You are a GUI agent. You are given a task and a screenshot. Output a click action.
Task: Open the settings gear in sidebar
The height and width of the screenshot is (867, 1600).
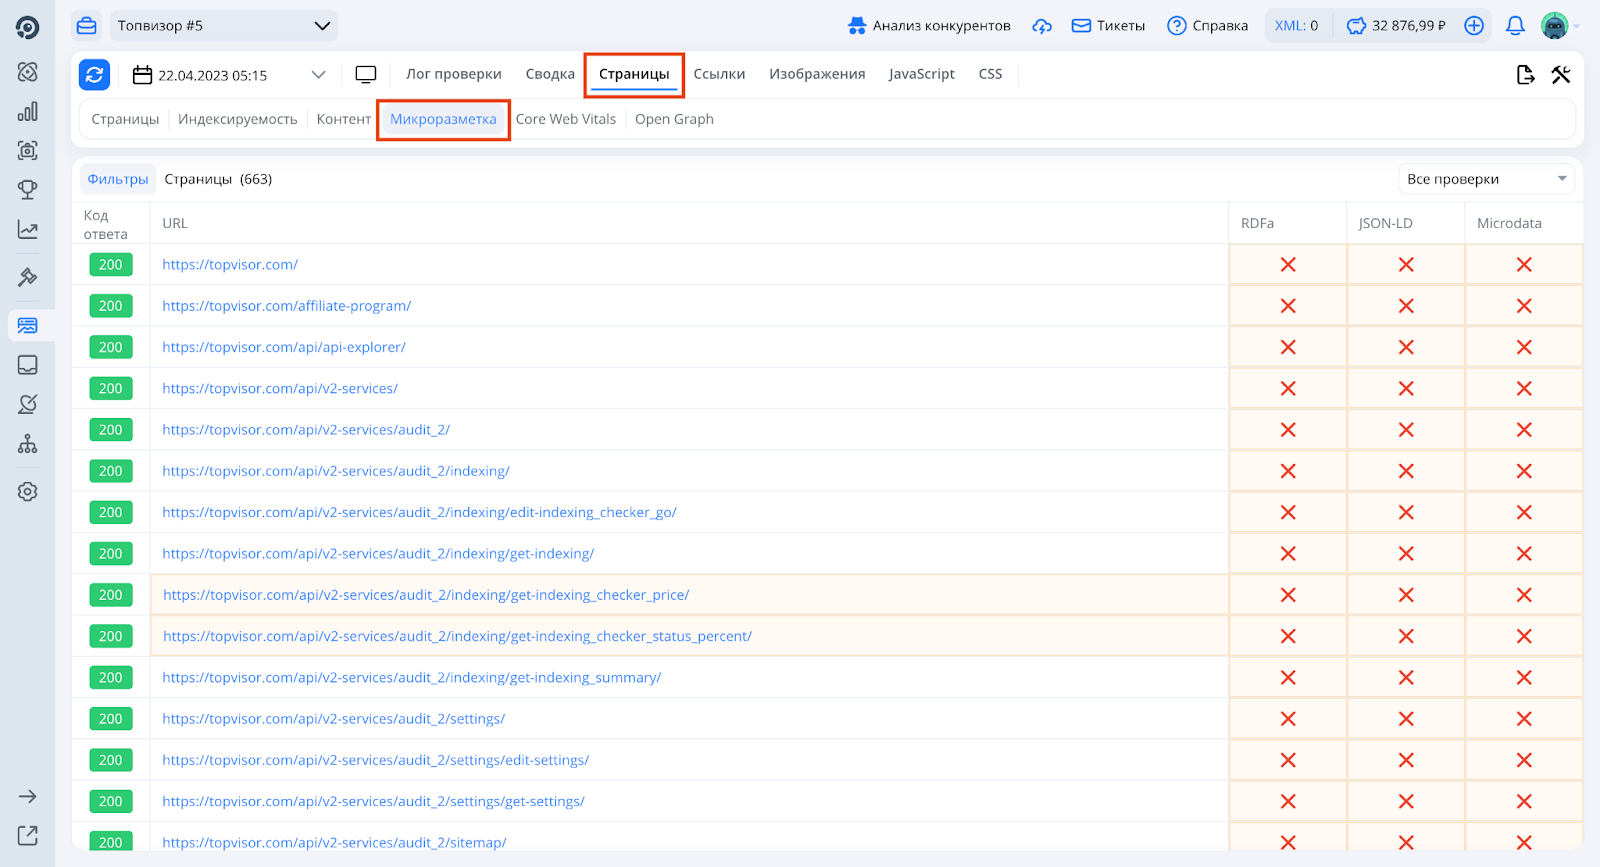(x=28, y=492)
